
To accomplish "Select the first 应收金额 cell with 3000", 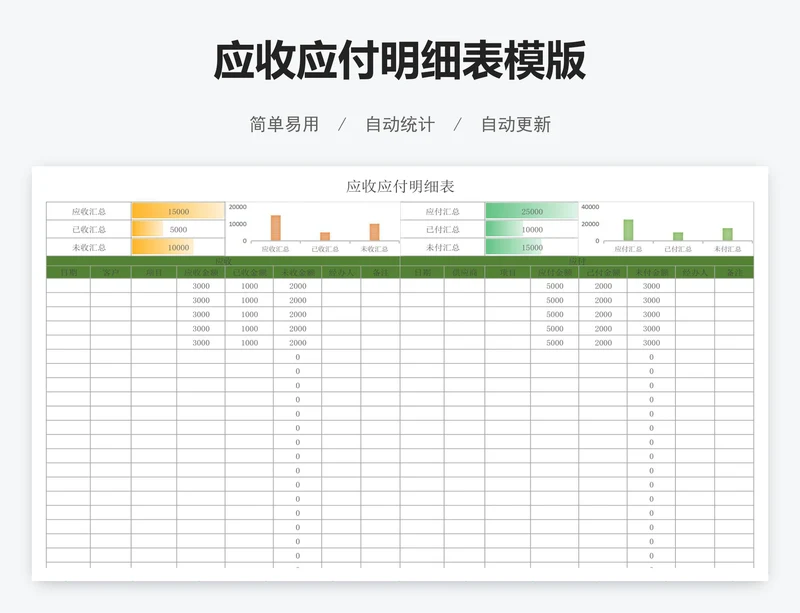I will click(x=201, y=286).
